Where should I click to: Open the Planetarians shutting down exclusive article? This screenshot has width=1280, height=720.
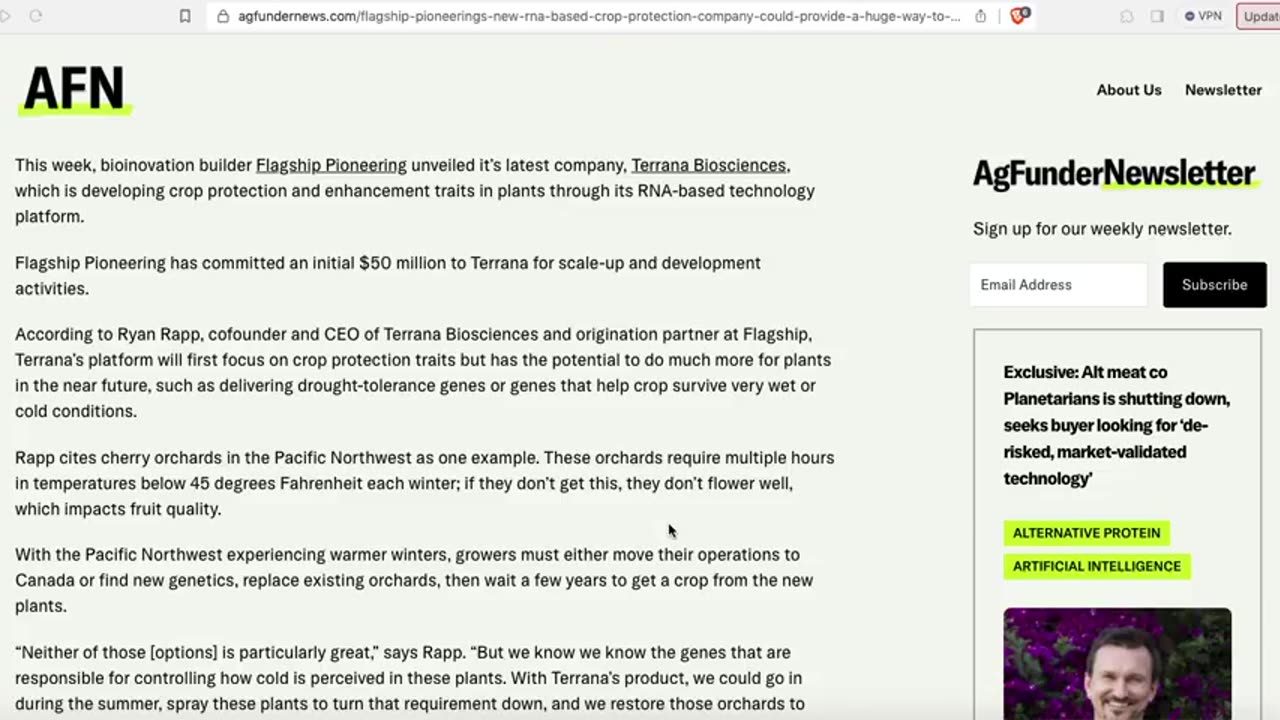coord(1117,425)
